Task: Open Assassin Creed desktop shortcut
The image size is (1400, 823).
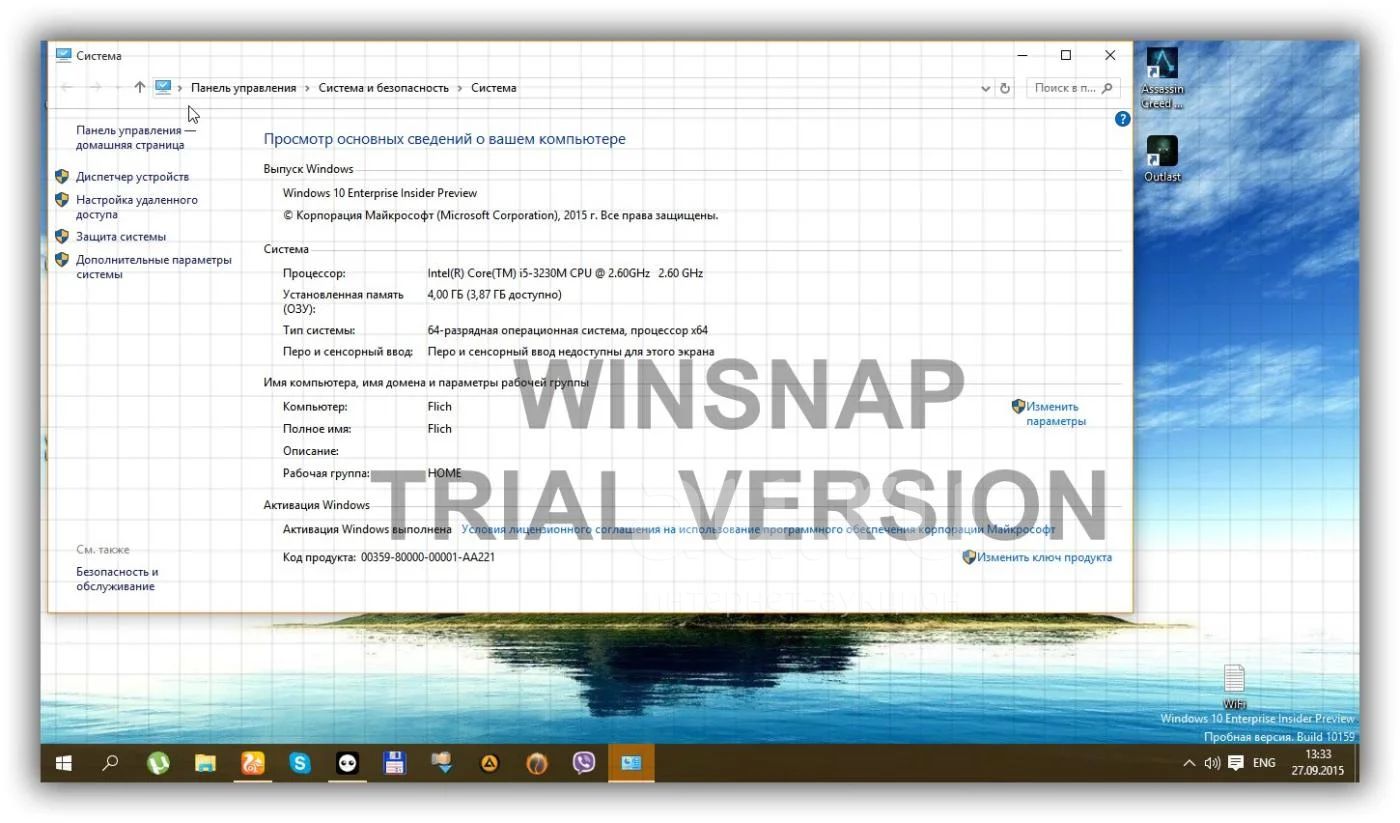Action: (x=1162, y=78)
